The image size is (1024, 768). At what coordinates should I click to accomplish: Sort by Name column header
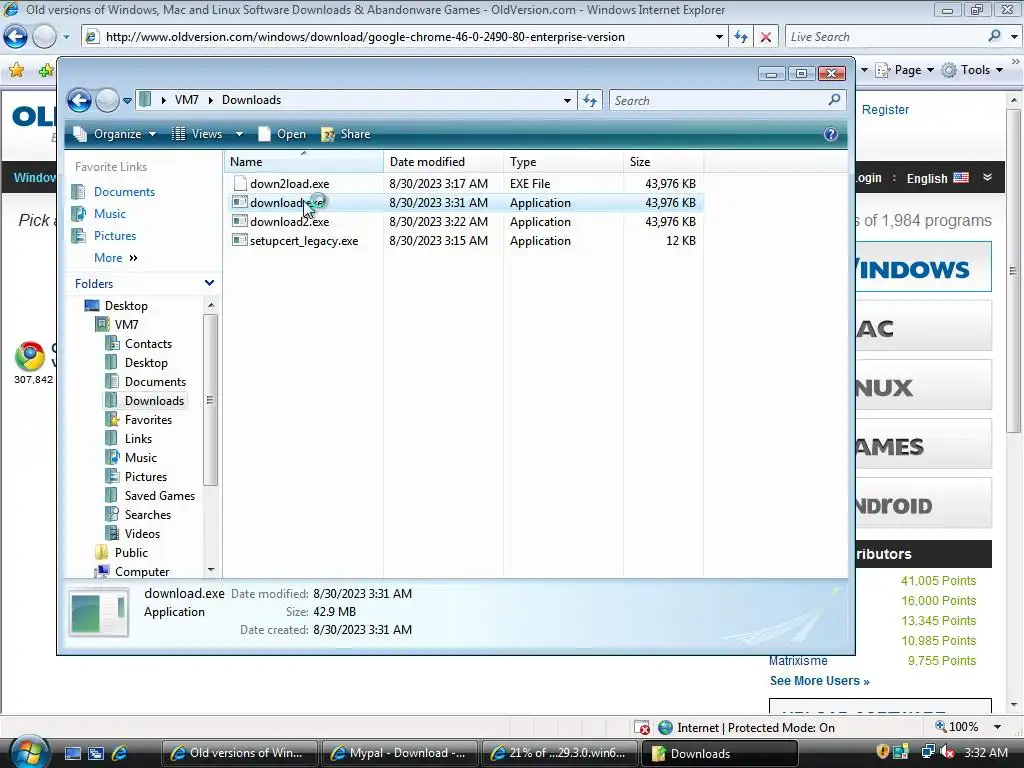pos(304,162)
